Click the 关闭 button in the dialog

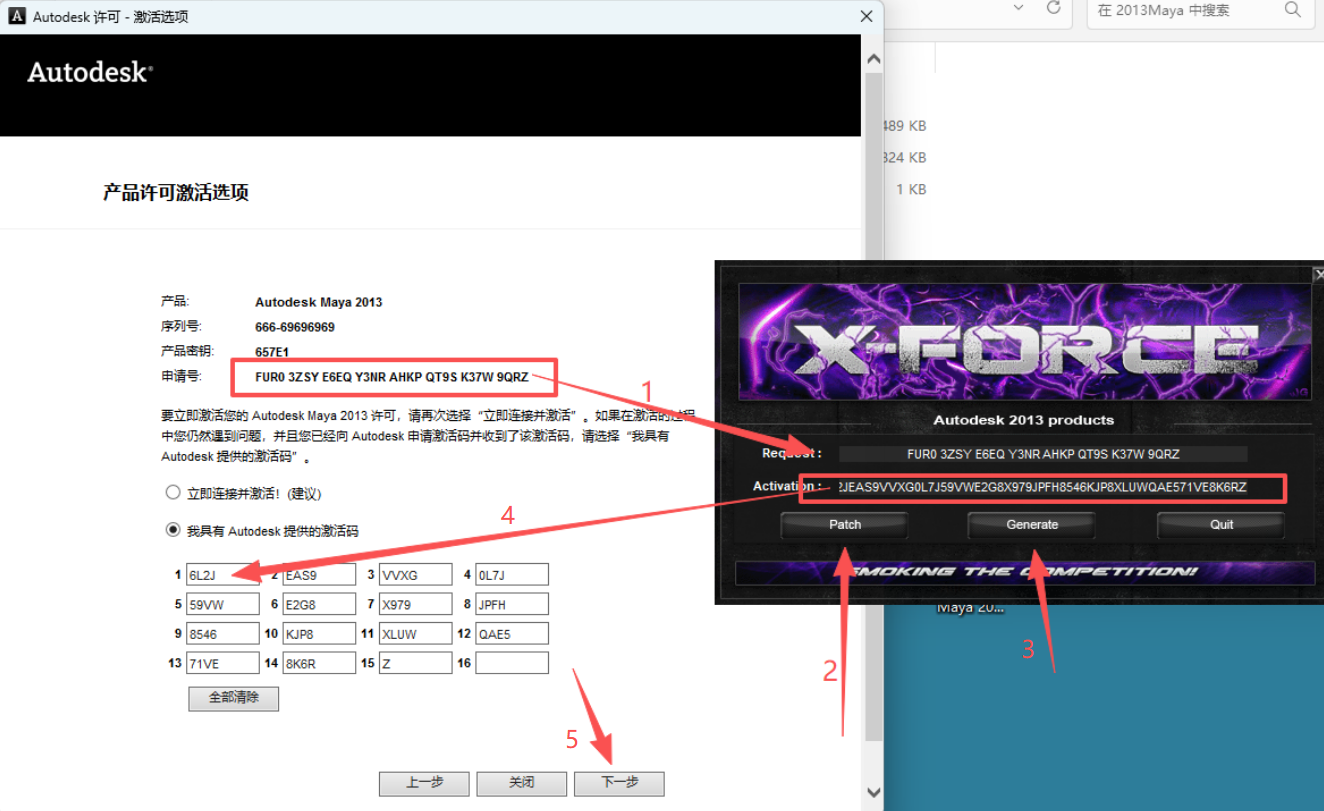521,783
